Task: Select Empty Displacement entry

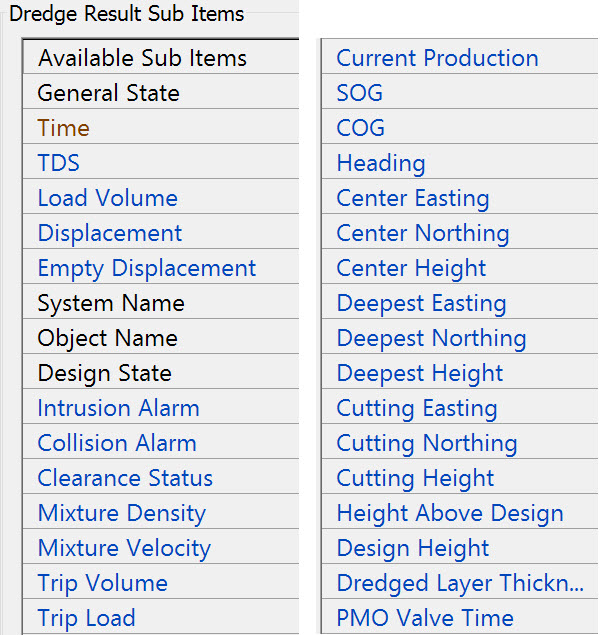Action: click(x=147, y=268)
